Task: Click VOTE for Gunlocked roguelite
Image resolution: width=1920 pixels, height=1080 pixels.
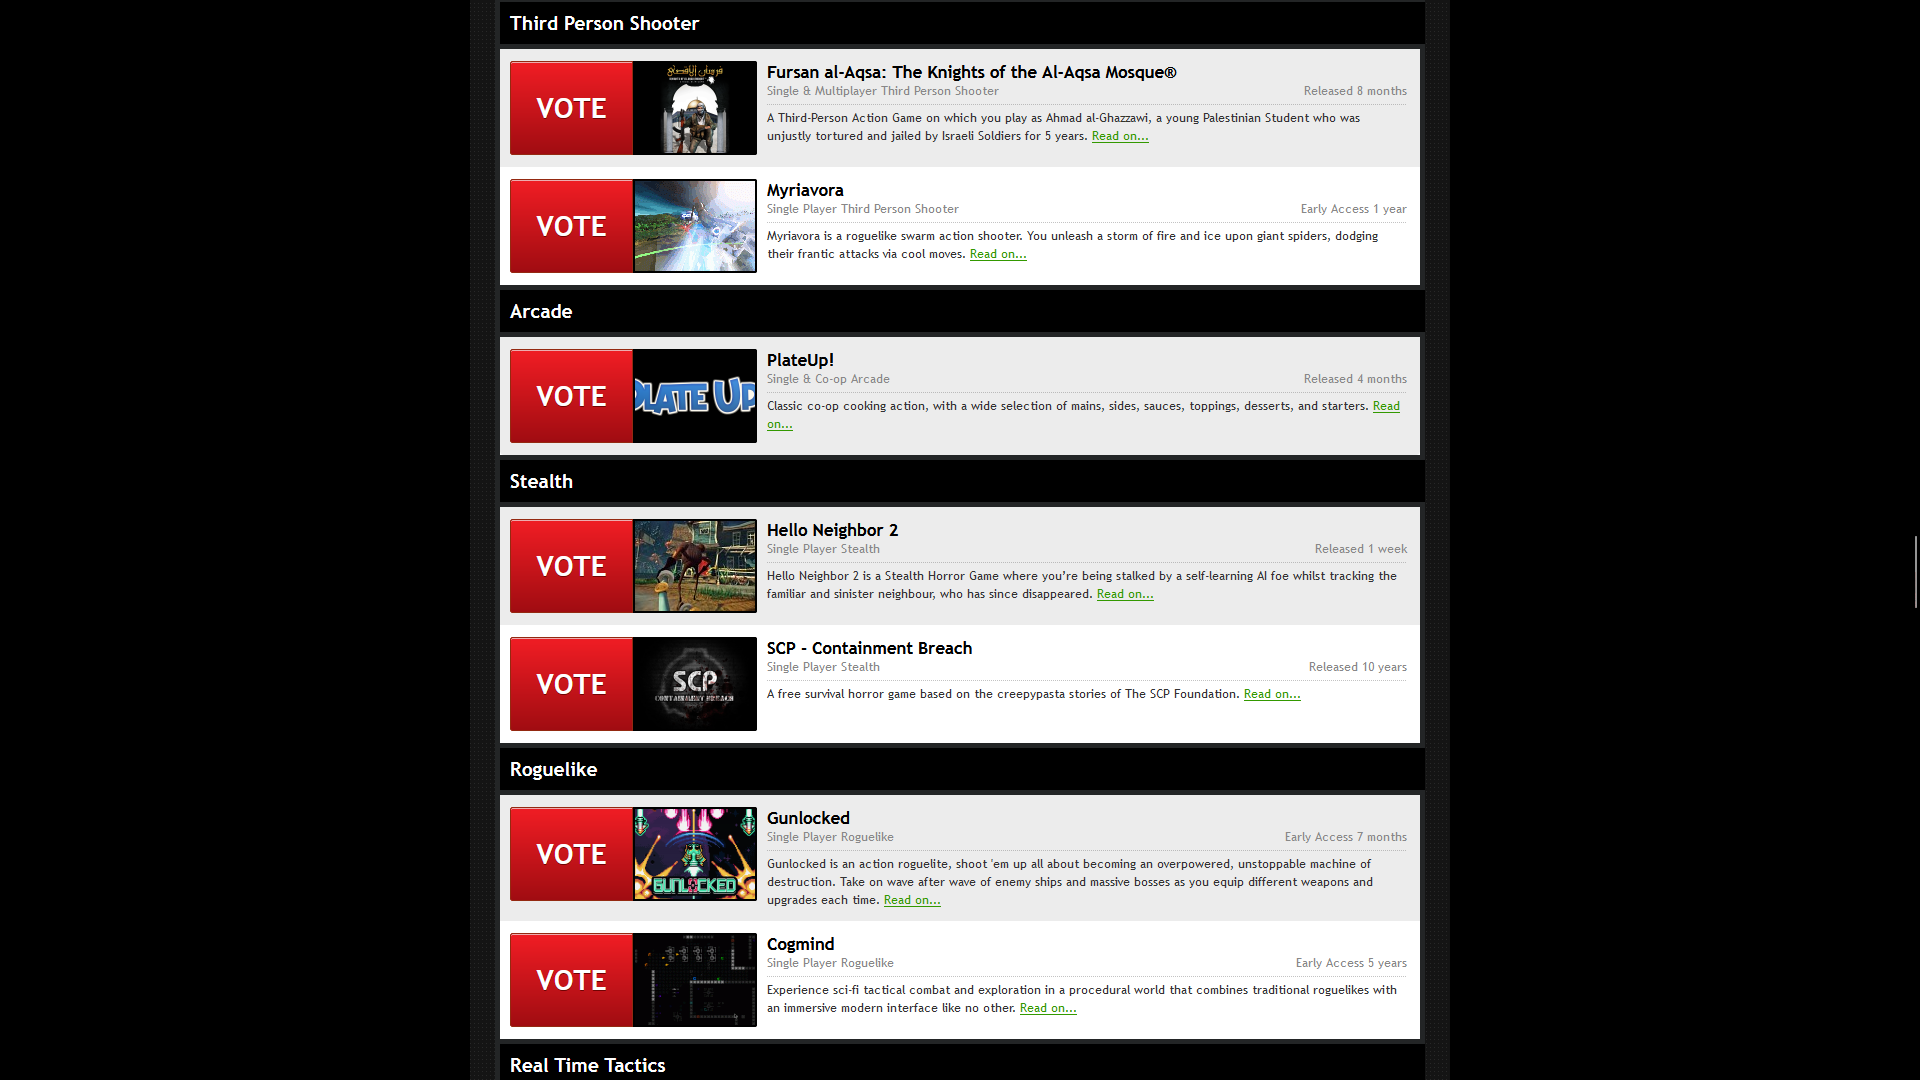Action: pos(572,853)
